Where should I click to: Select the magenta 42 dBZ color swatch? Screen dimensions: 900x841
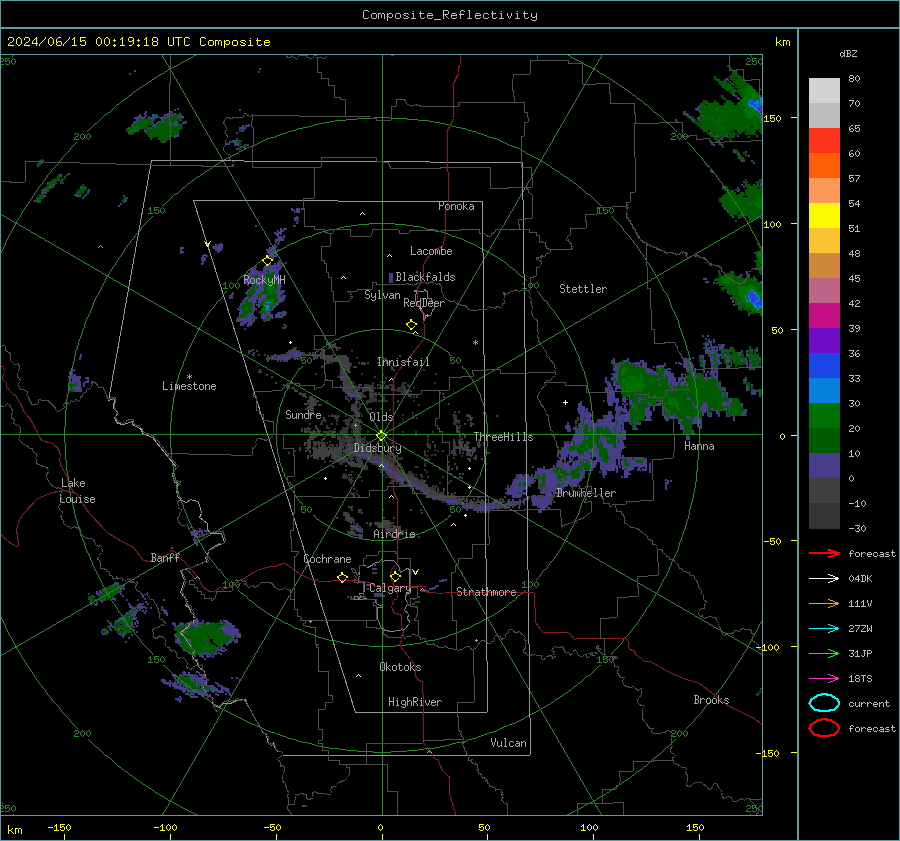tap(824, 316)
